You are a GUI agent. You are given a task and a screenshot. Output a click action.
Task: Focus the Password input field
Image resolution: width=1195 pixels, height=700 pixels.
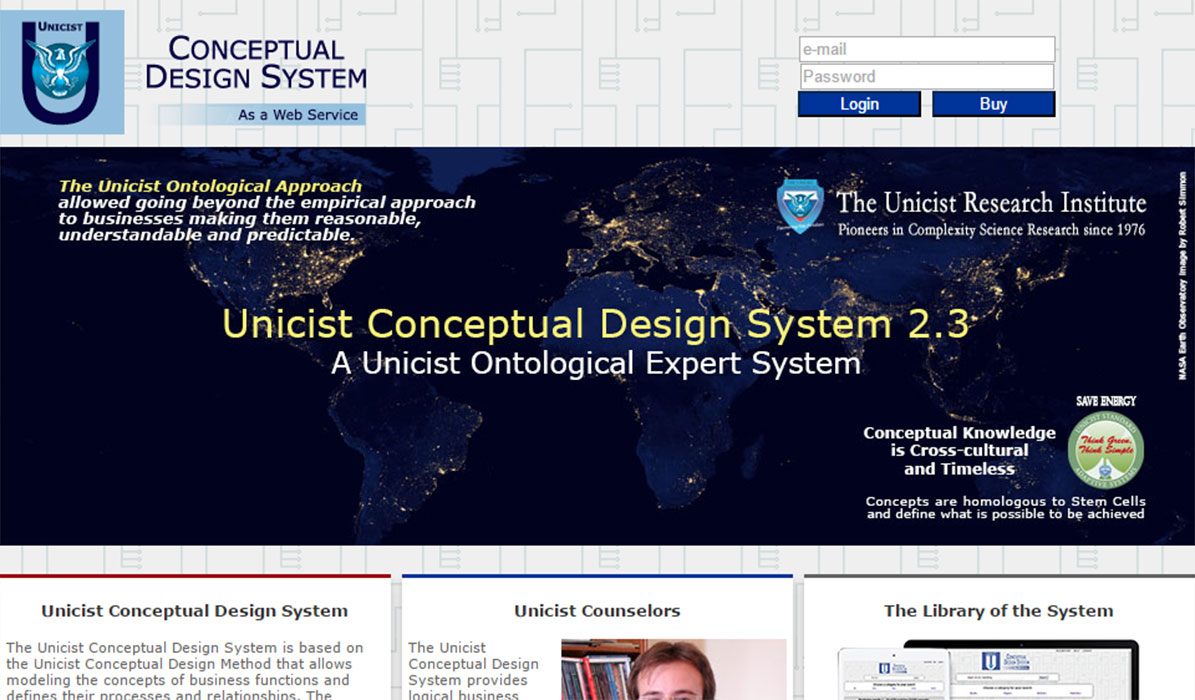click(x=926, y=77)
